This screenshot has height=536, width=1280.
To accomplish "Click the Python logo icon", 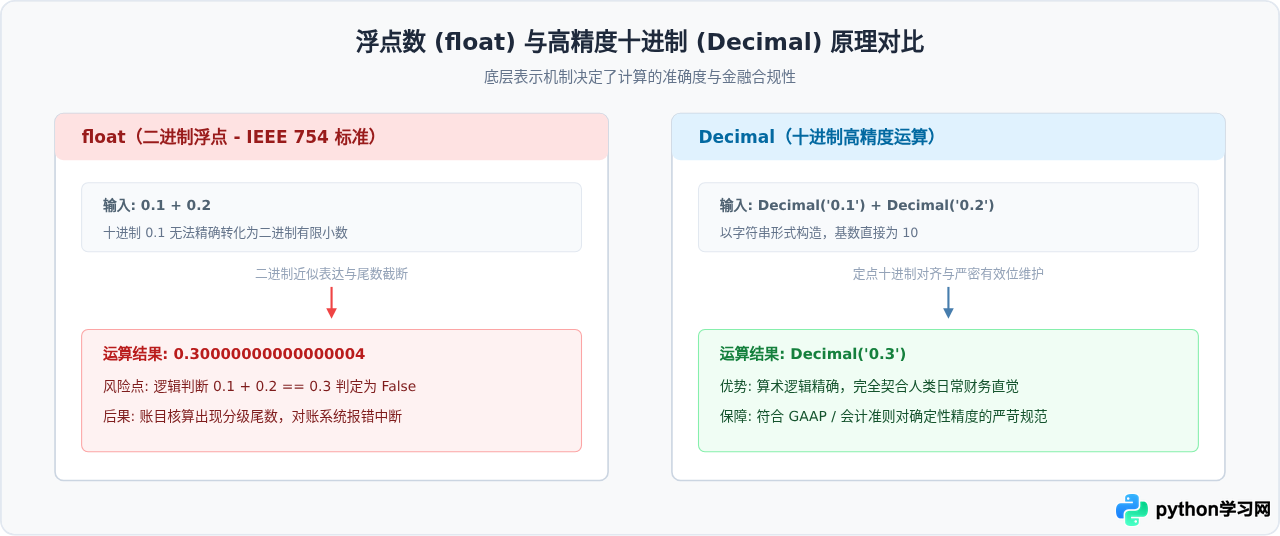I will click(1132, 509).
